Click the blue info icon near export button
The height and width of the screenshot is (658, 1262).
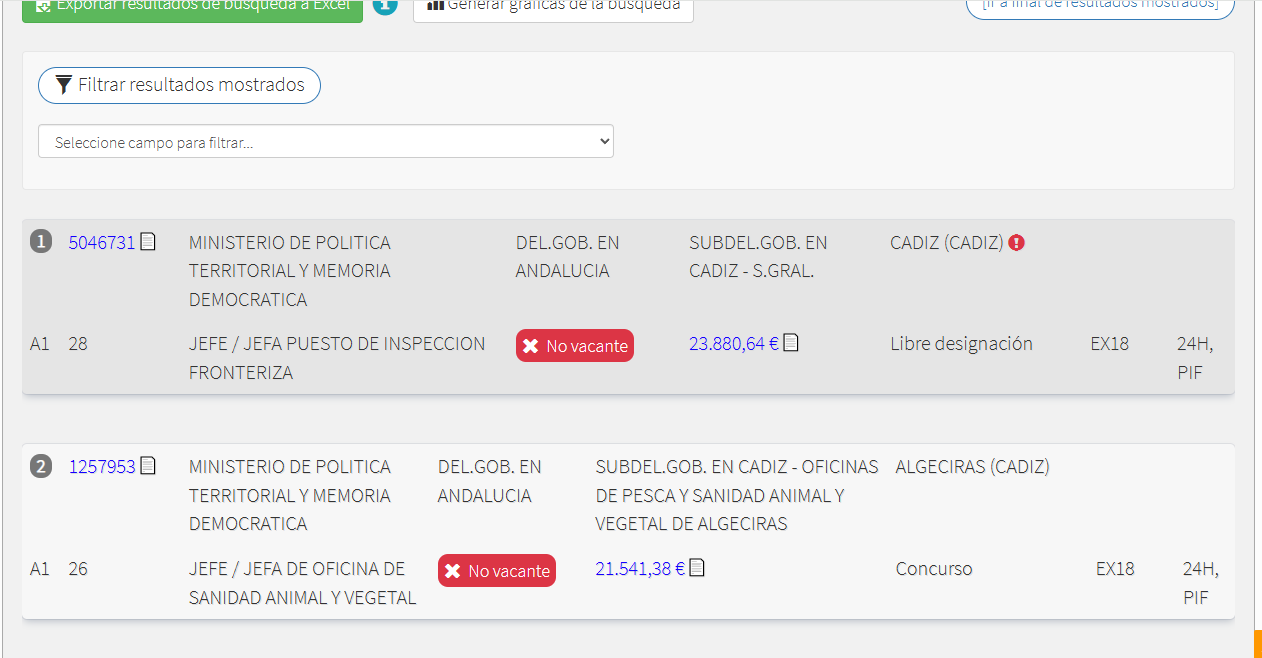coord(385,6)
